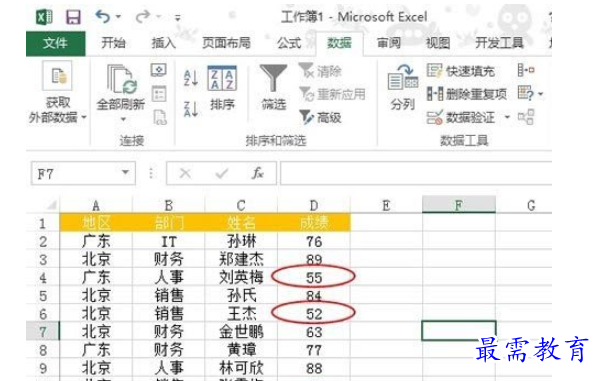This screenshot has width=597, height=381.
Task: Switch to the 审阅 ribbon tab
Action: click(389, 43)
